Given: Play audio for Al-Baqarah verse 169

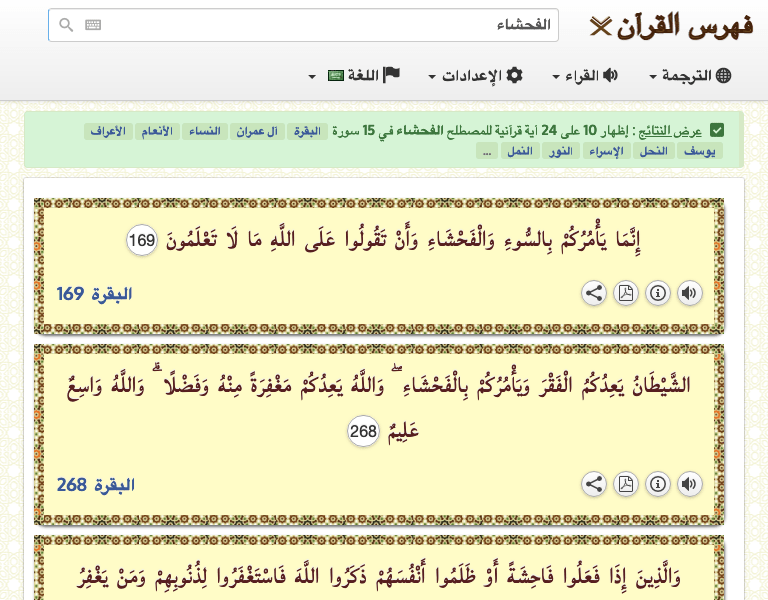Looking at the screenshot, I should pyautogui.click(x=689, y=293).
